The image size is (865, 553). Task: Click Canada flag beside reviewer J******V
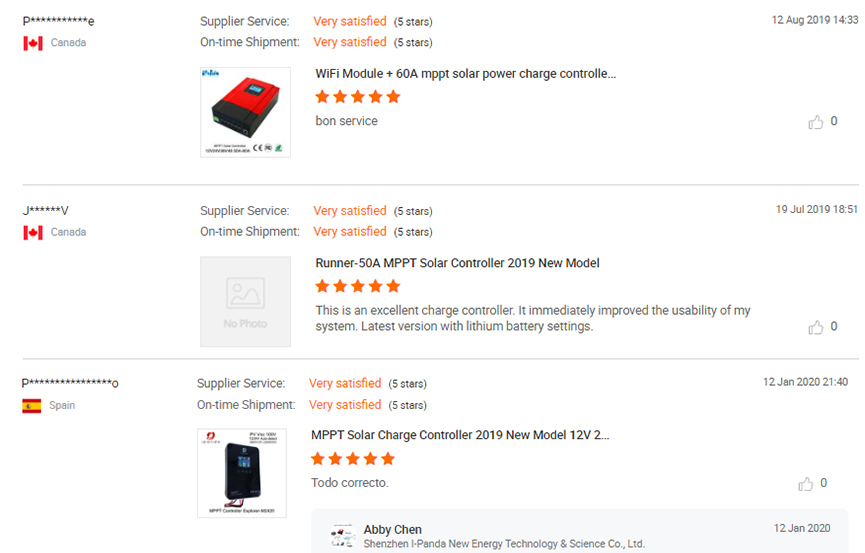[33, 232]
